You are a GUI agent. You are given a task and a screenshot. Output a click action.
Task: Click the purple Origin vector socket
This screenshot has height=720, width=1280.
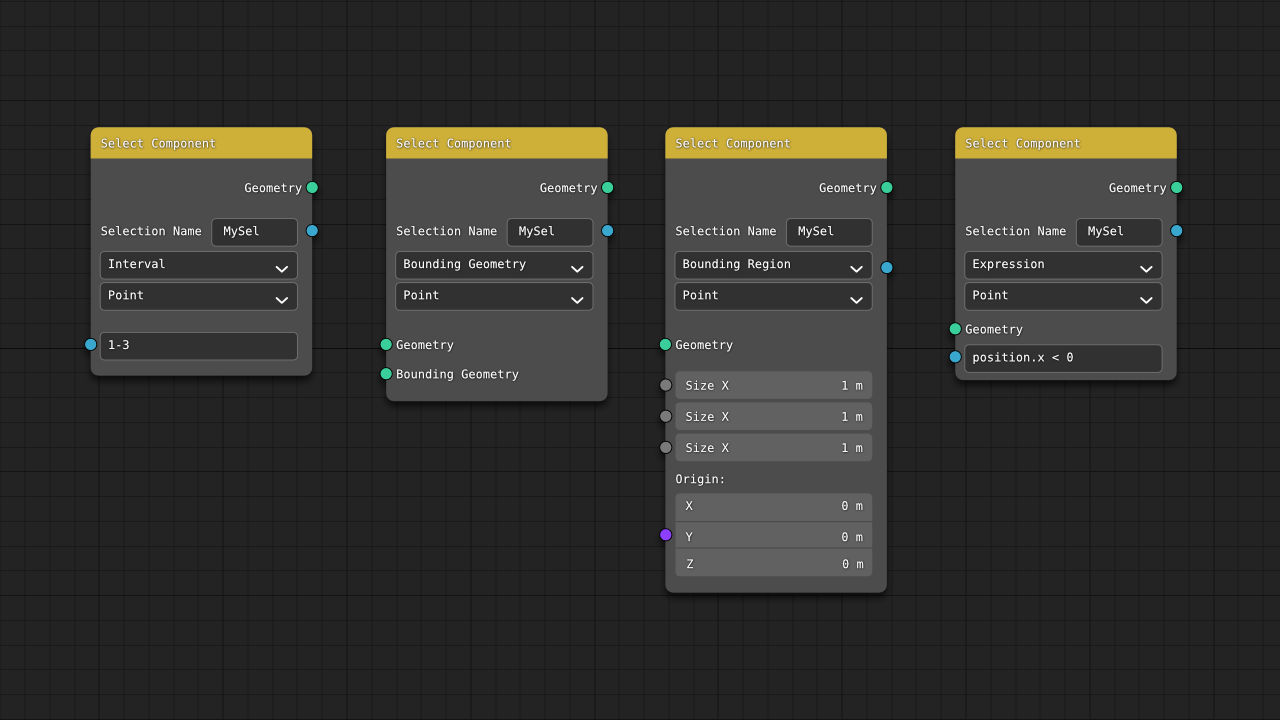point(666,535)
